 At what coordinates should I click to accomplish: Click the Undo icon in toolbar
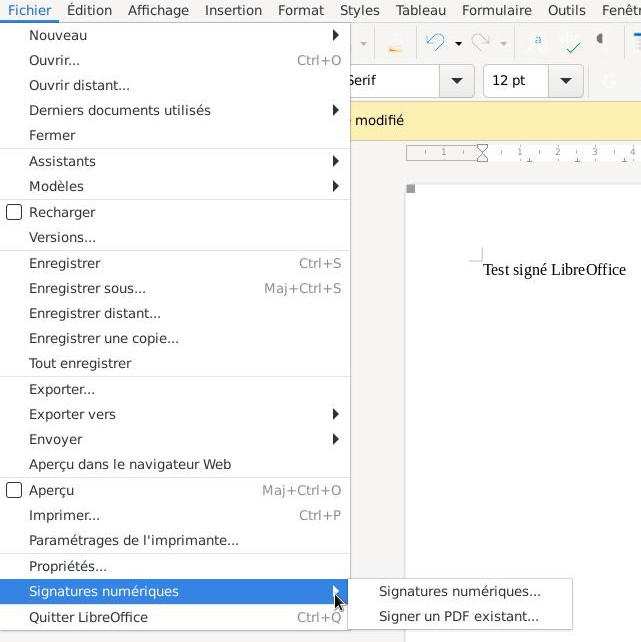[x=434, y=43]
